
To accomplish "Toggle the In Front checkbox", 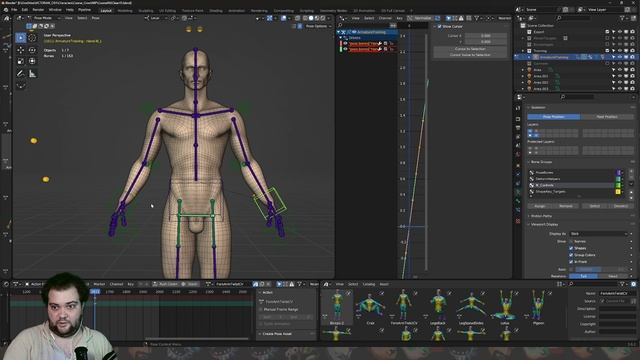I will click(571, 262).
